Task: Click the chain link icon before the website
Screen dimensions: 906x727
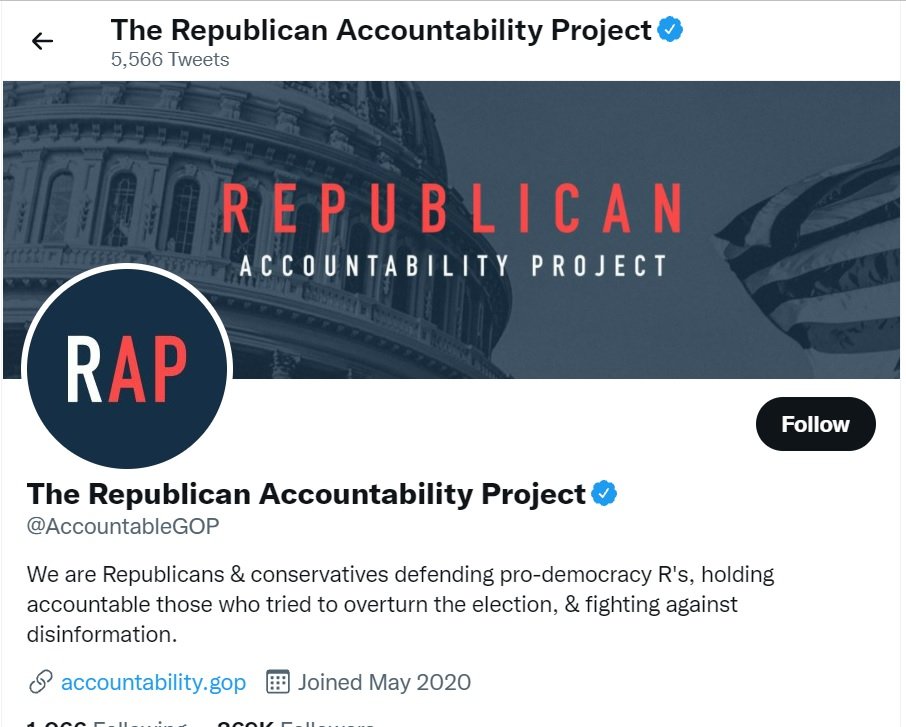Action: pos(40,683)
